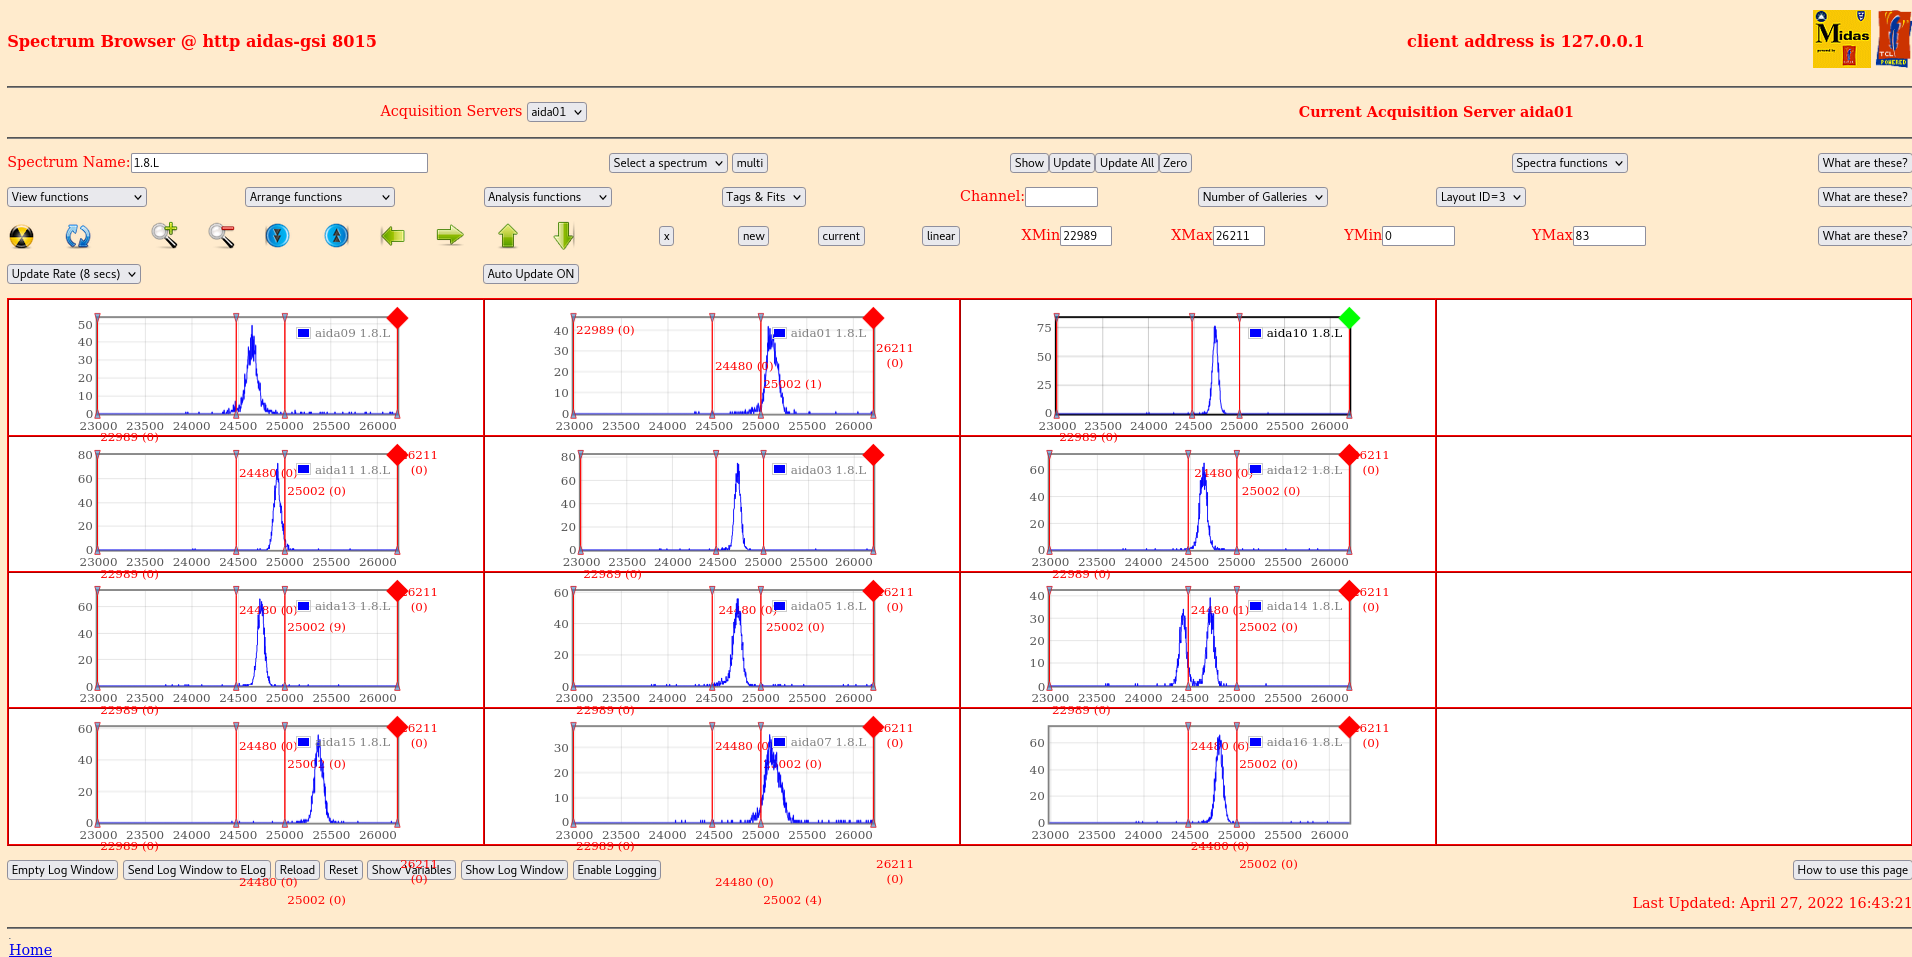Click the blue double up chevron icon

point(337,236)
